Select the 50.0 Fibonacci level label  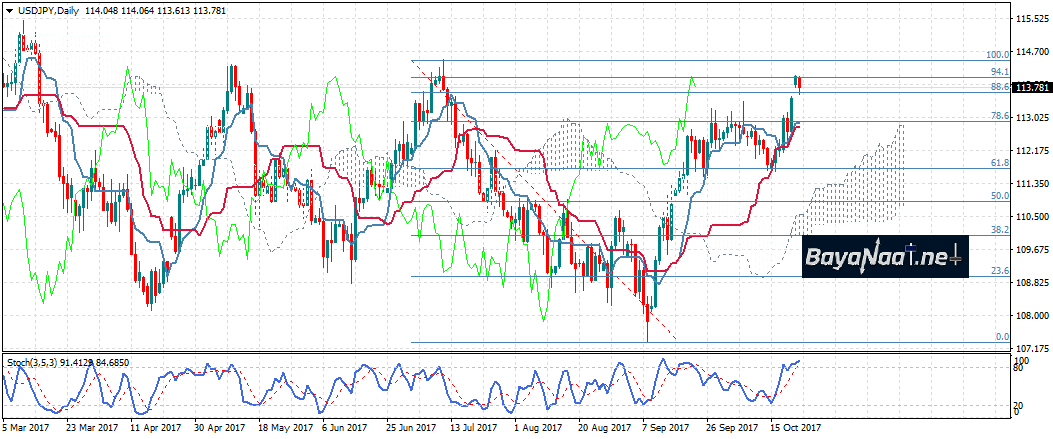(999, 196)
